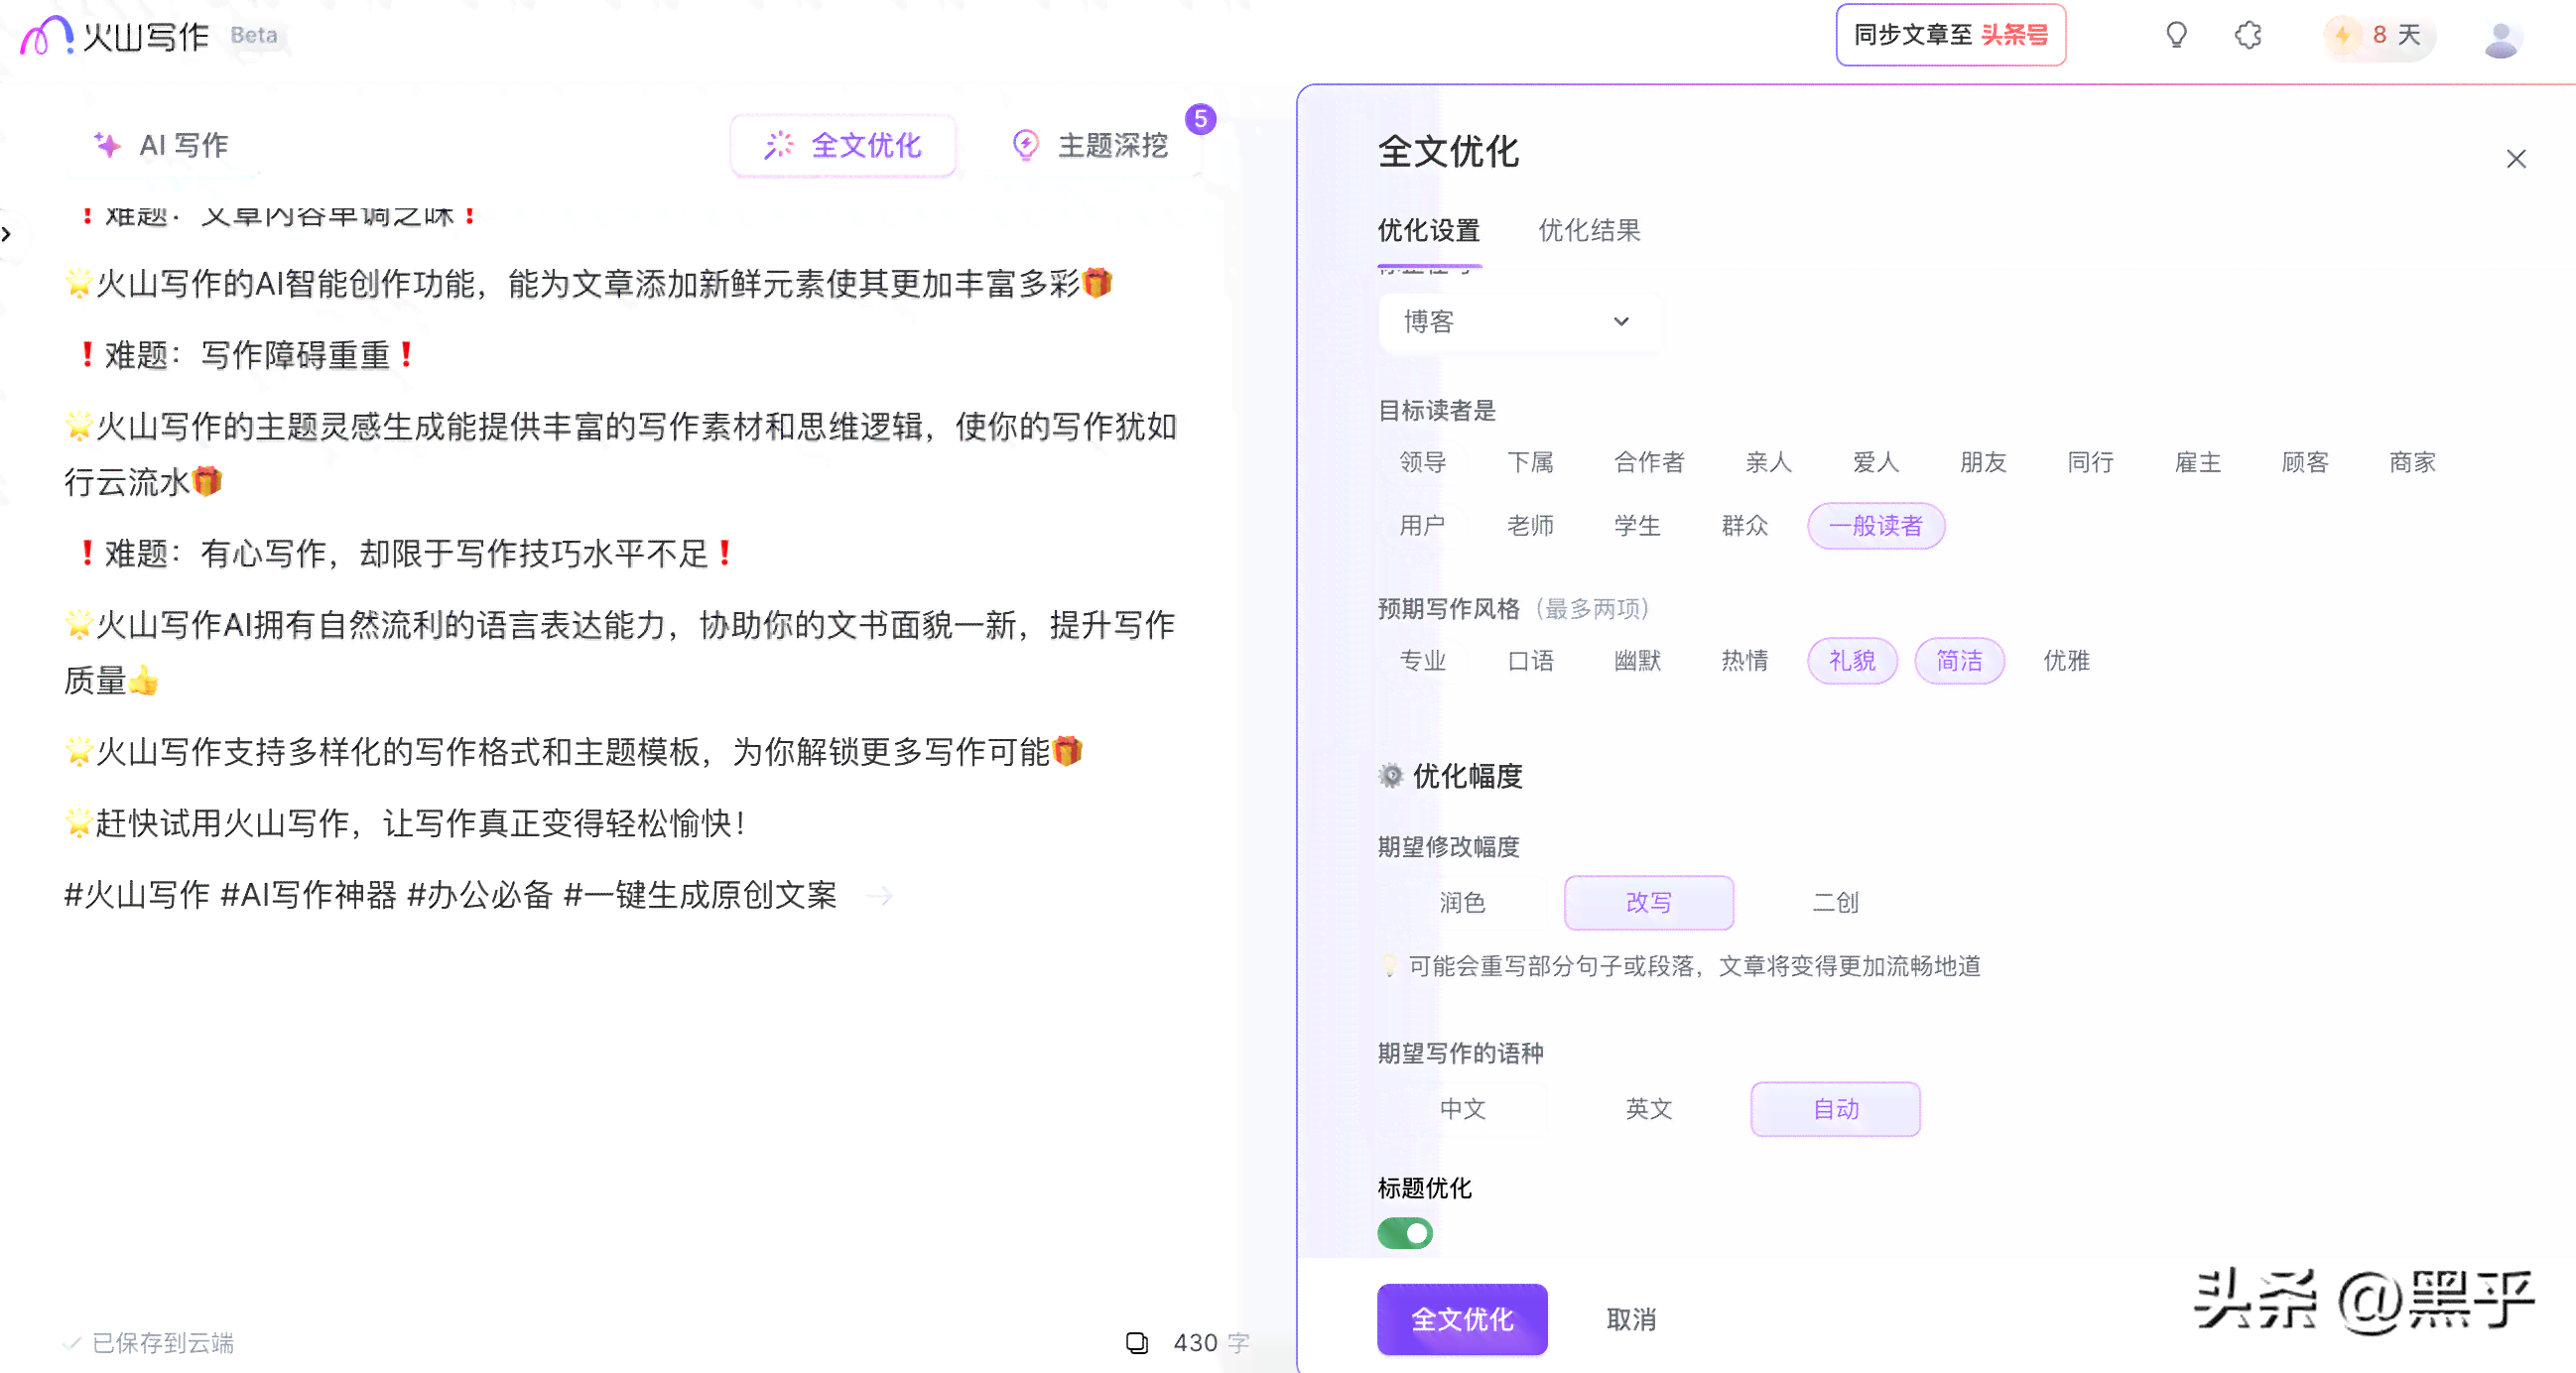Select 合作者 as target reader

pos(1649,462)
